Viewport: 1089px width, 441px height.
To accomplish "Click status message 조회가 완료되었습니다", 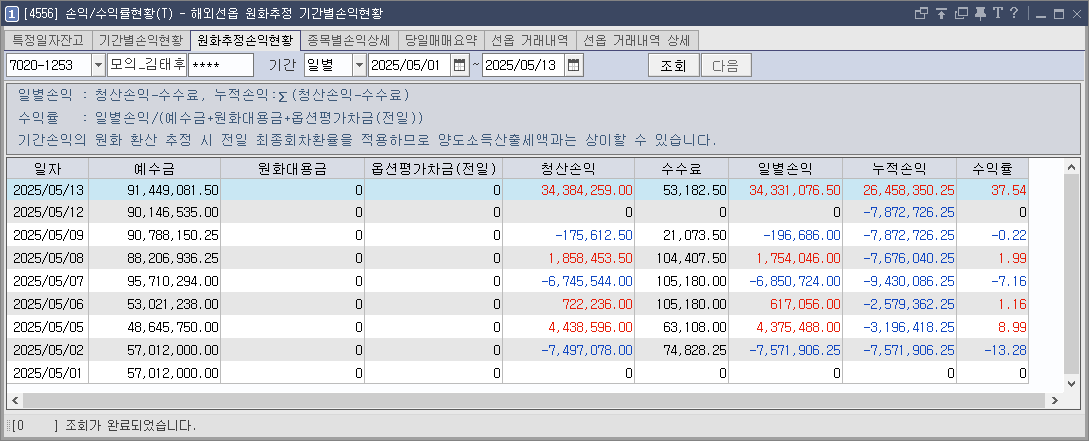I will (131, 425).
